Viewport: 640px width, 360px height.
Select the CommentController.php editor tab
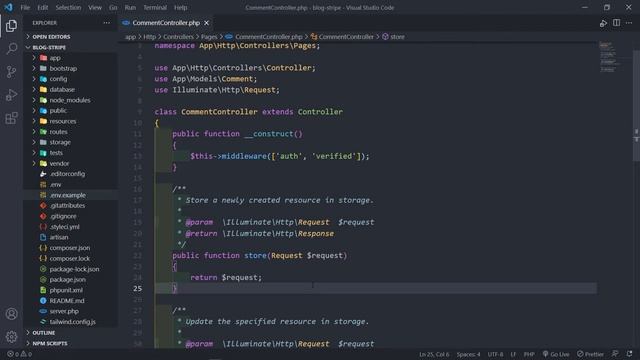click(x=166, y=23)
